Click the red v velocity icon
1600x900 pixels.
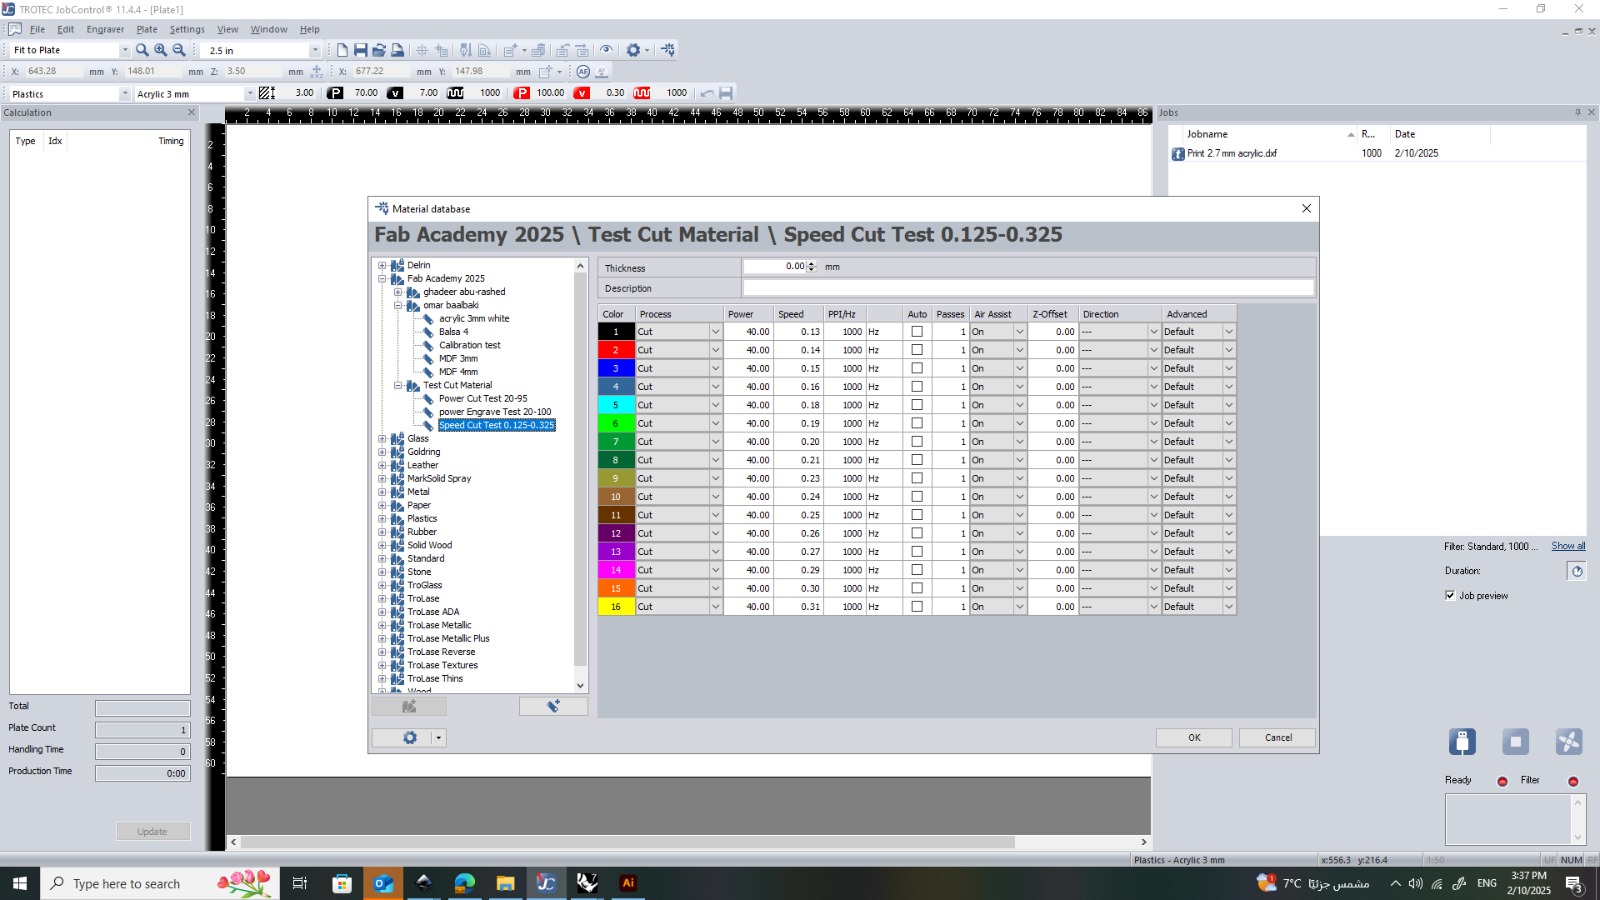pyautogui.click(x=582, y=93)
